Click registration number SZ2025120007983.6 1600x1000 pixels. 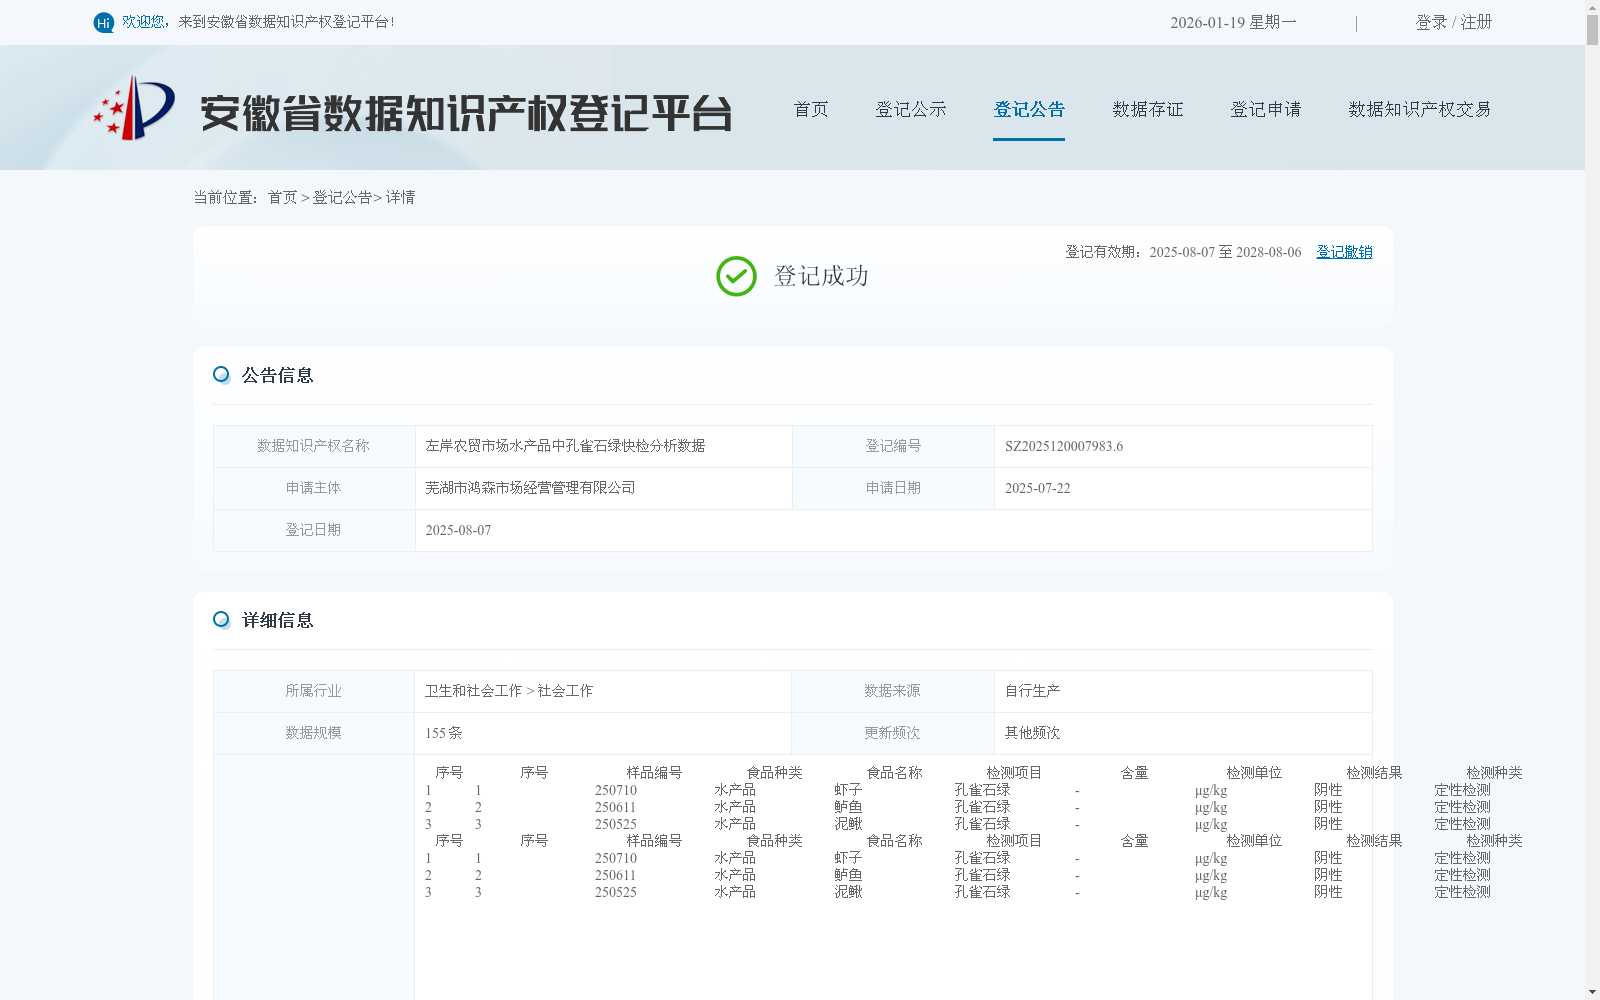(x=1064, y=446)
